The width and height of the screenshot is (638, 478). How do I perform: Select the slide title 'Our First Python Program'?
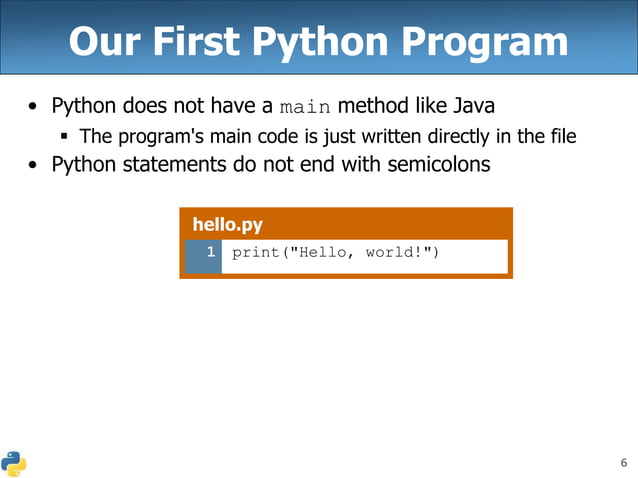[318, 42]
